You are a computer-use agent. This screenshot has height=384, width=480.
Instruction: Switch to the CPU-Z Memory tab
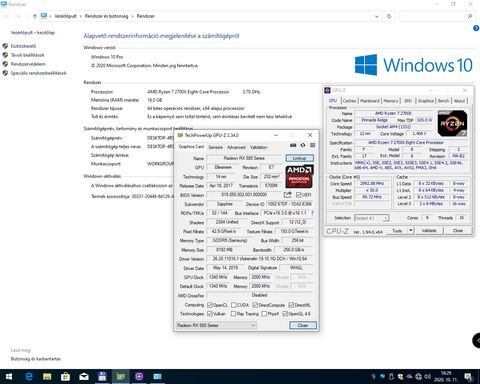(x=390, y=101)
